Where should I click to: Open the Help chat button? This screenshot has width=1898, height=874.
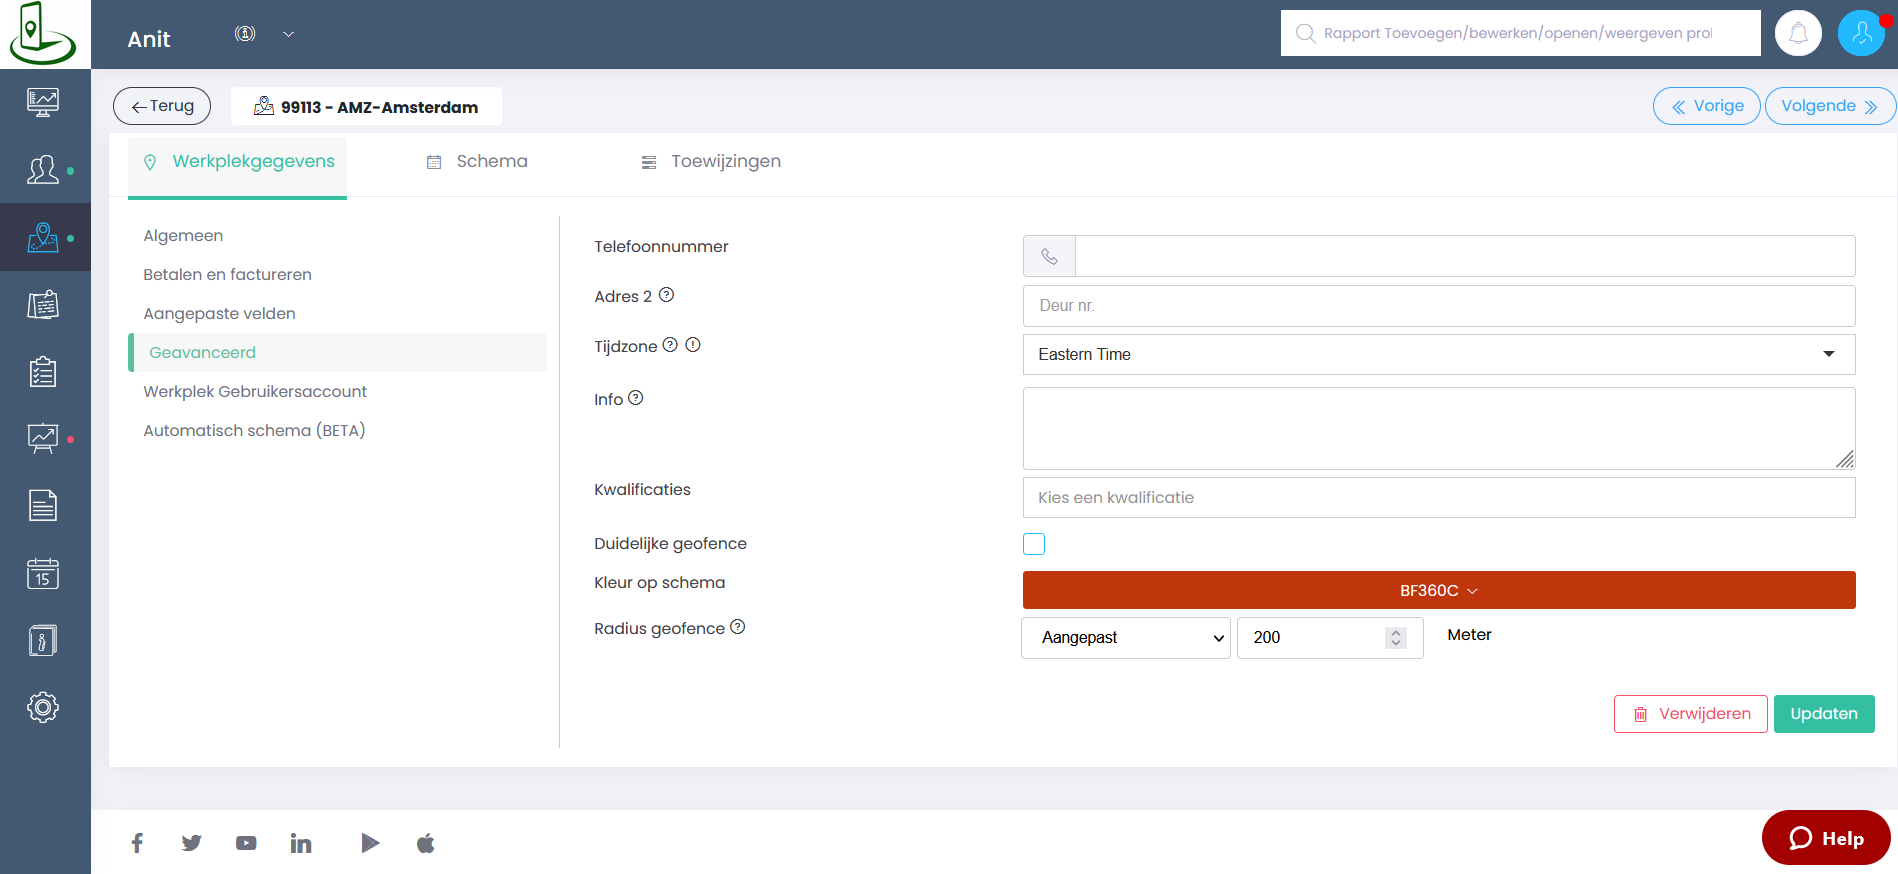1826,838
